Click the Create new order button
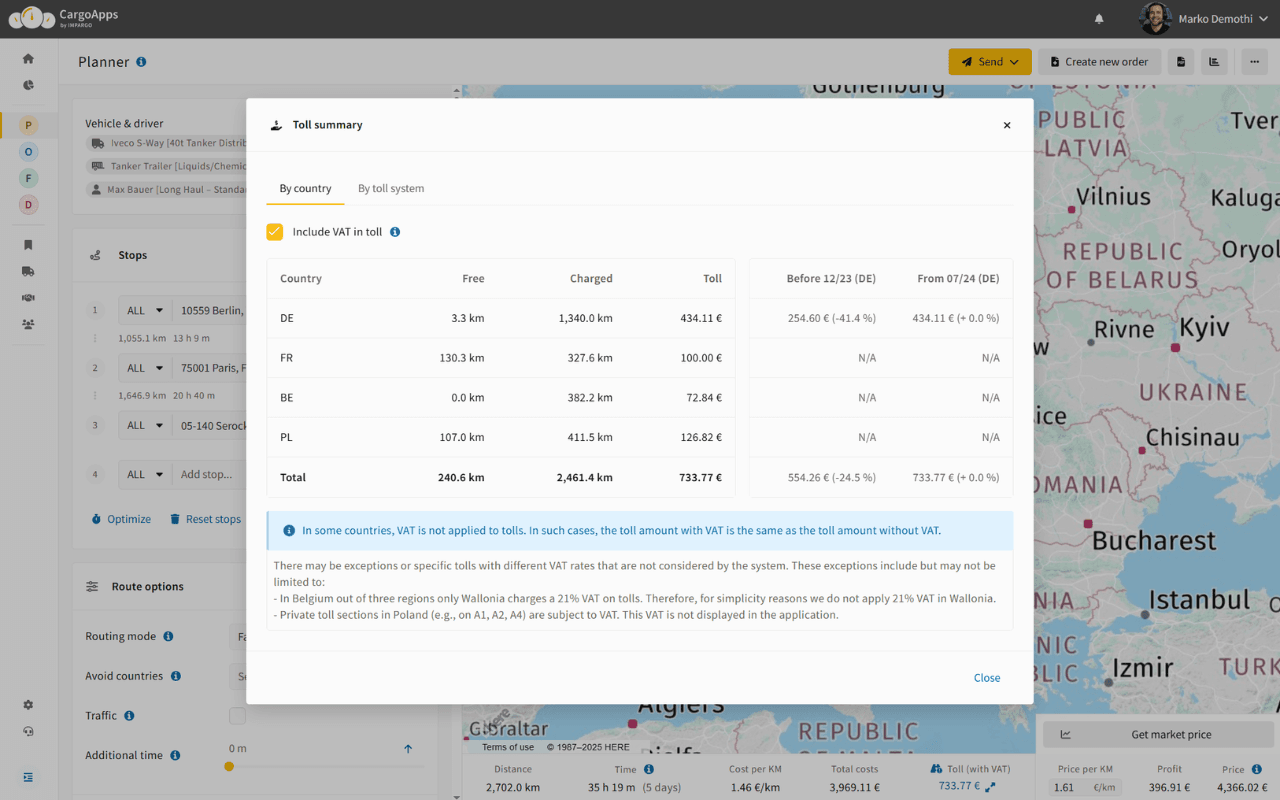Image resolution: width=1280 pixels, height=800 pixels. pyautogui.click(x=1099, y=61)
